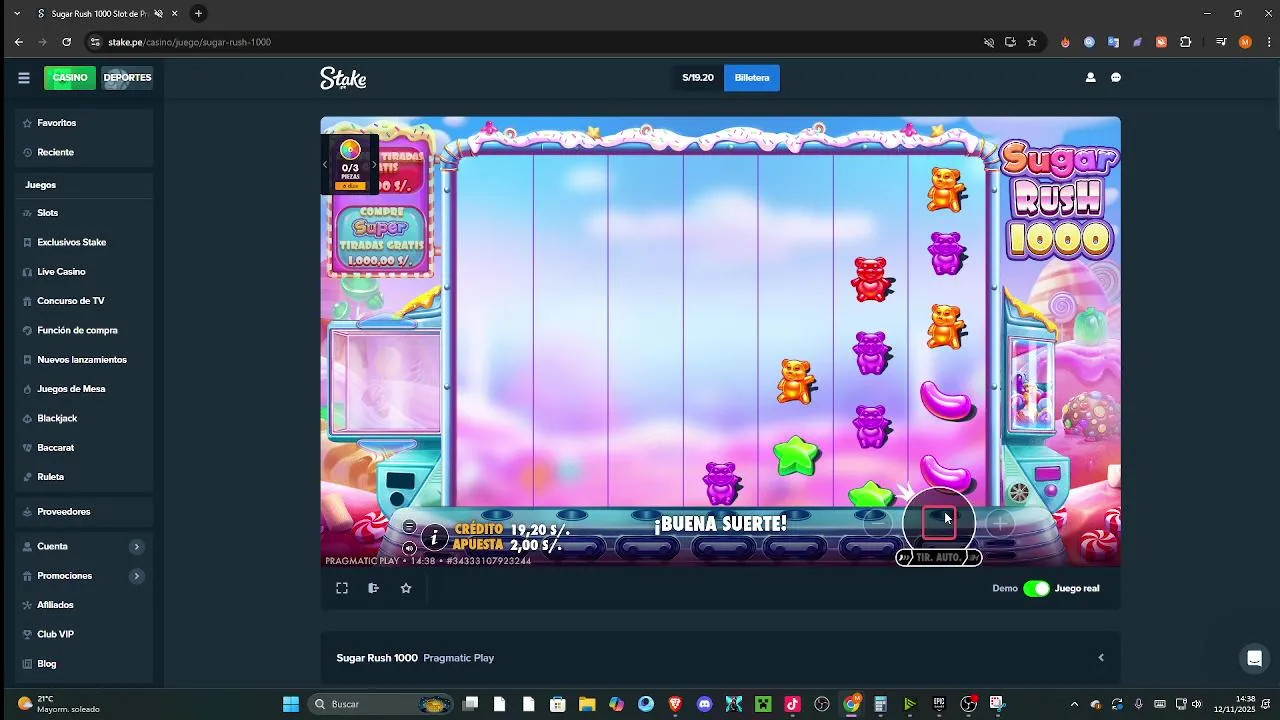The width and height of the screenshot is (1280, 720).
Task: Click the Pragmatic Play provider link
Action: [x=458, y=658]
